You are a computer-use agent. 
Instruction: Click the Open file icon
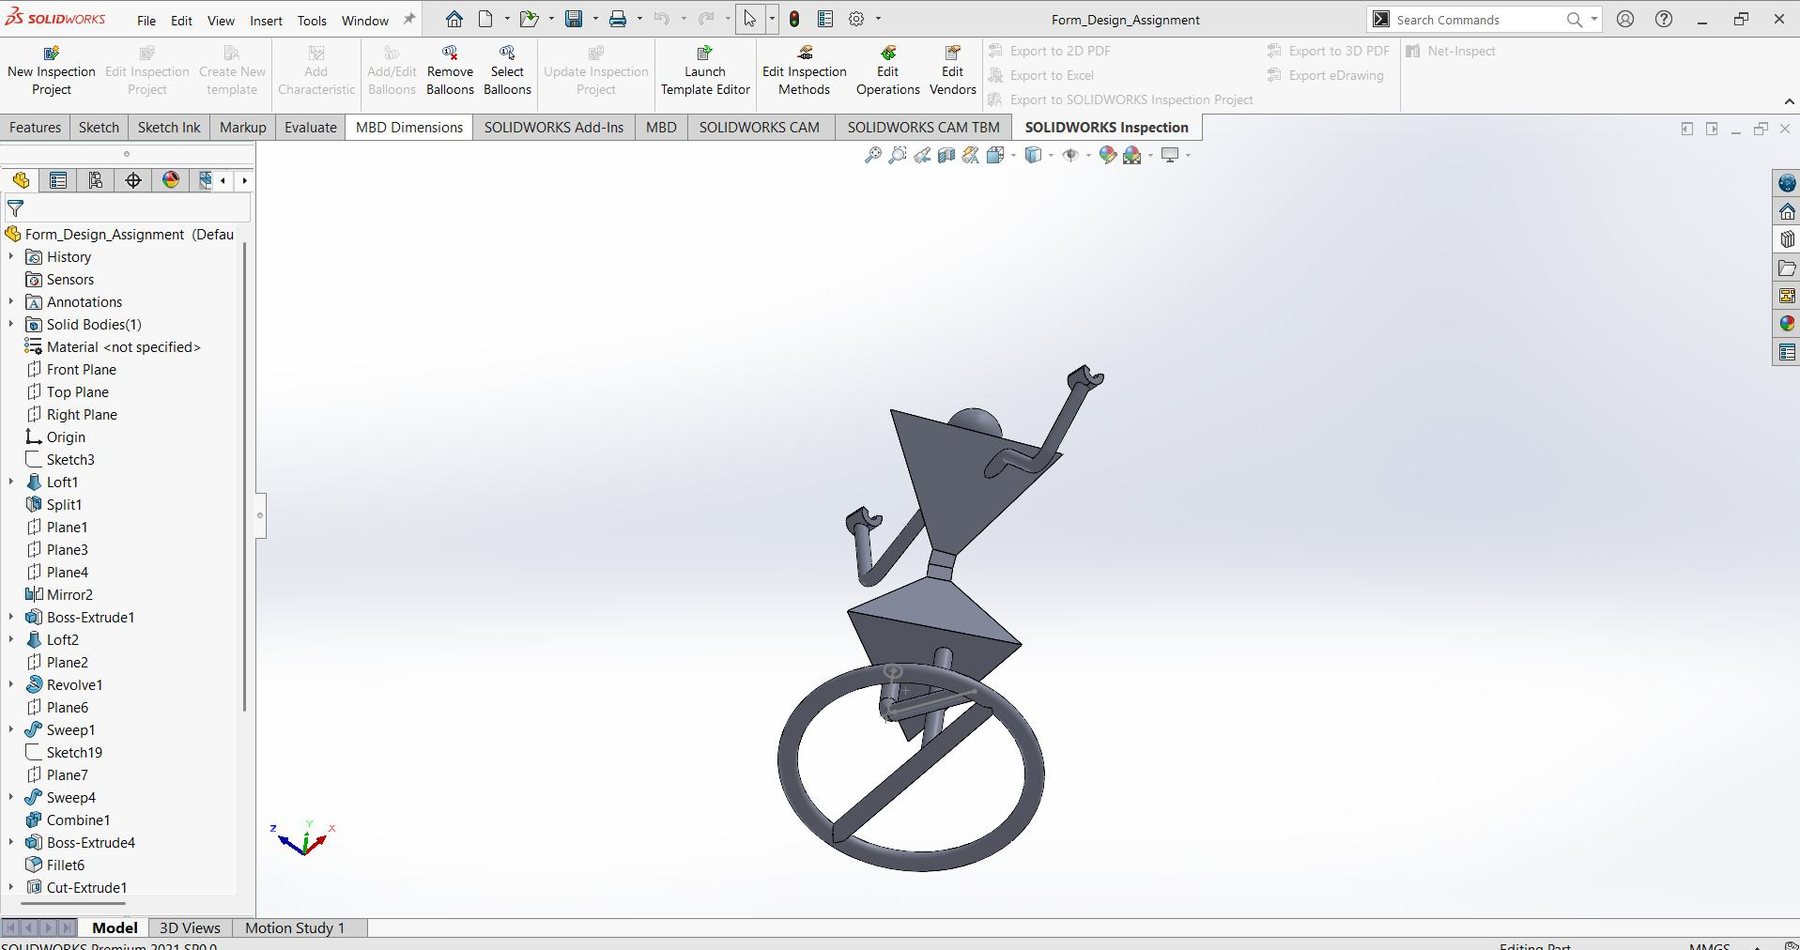[528, 19]
